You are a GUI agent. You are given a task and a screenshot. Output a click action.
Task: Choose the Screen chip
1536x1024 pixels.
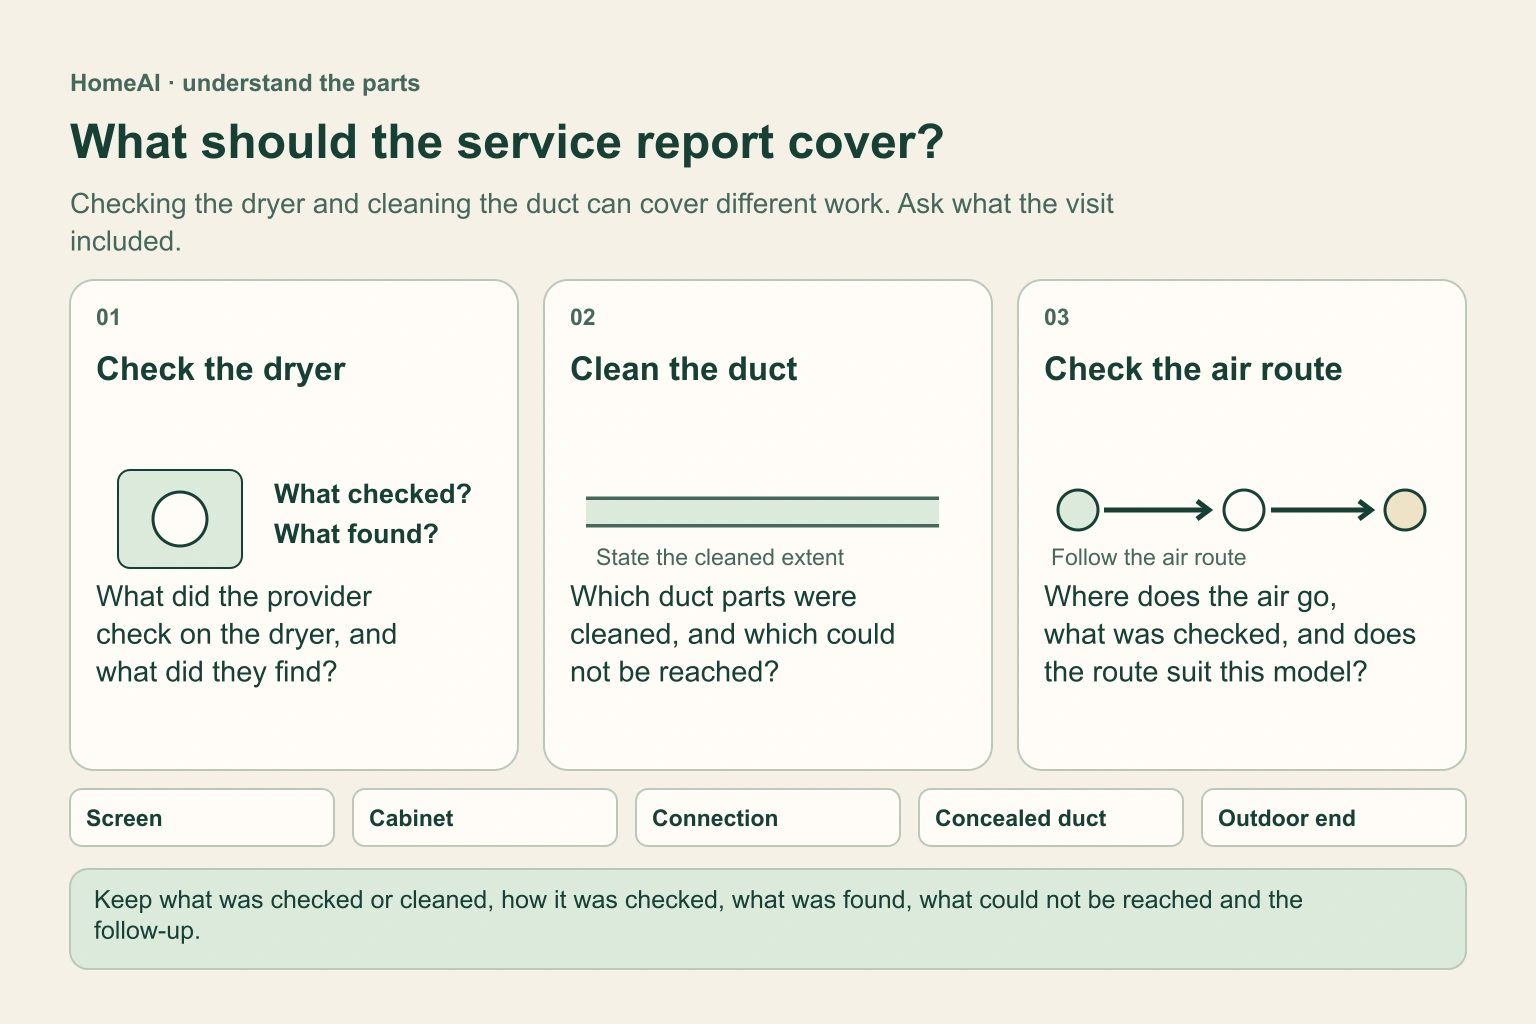coord(202,818)
